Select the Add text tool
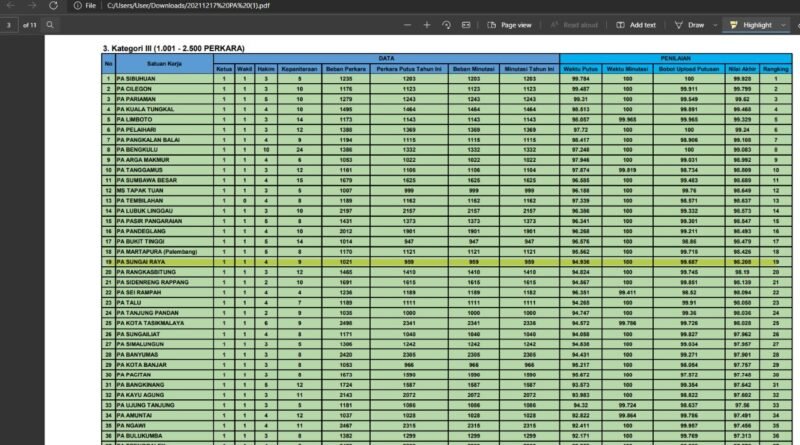The width and height of the screenshot is (800, 445). tap(635, 24)
